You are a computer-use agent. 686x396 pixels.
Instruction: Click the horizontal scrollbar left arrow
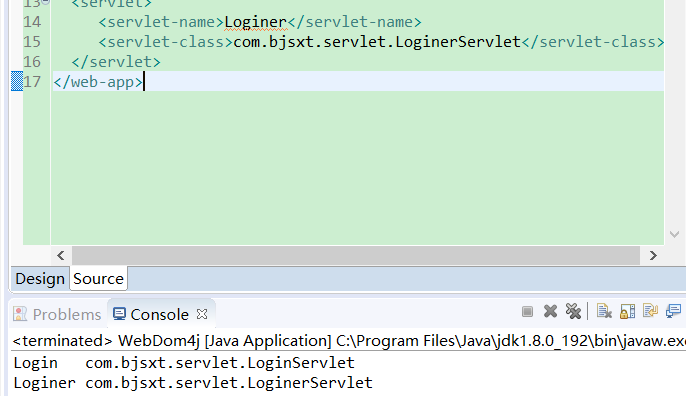tap(61, 256)
